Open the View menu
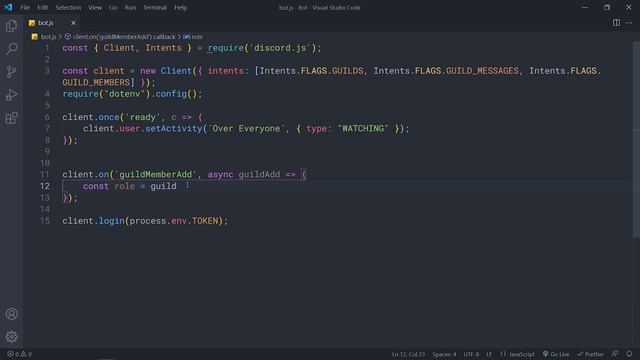This screenshot has height=360, width=640. 95,7
